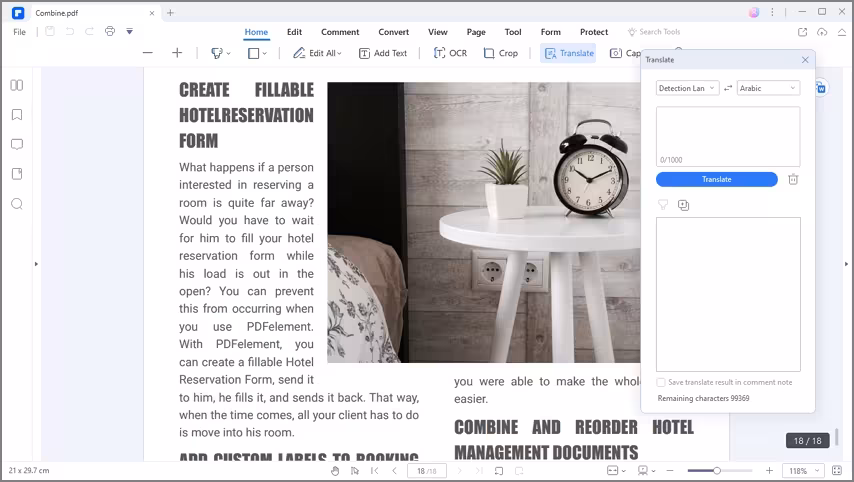Select the select-text cursor tool in status bar
Screen dimensions: 854x482
[x=355, y=471]
